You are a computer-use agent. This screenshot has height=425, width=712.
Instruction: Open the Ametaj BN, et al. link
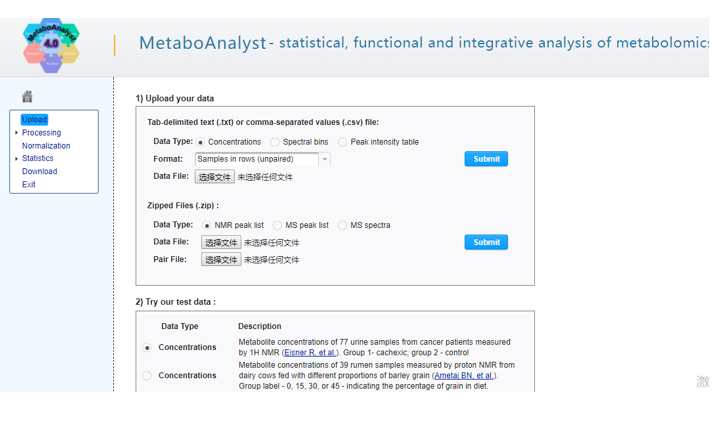point(464,376)
